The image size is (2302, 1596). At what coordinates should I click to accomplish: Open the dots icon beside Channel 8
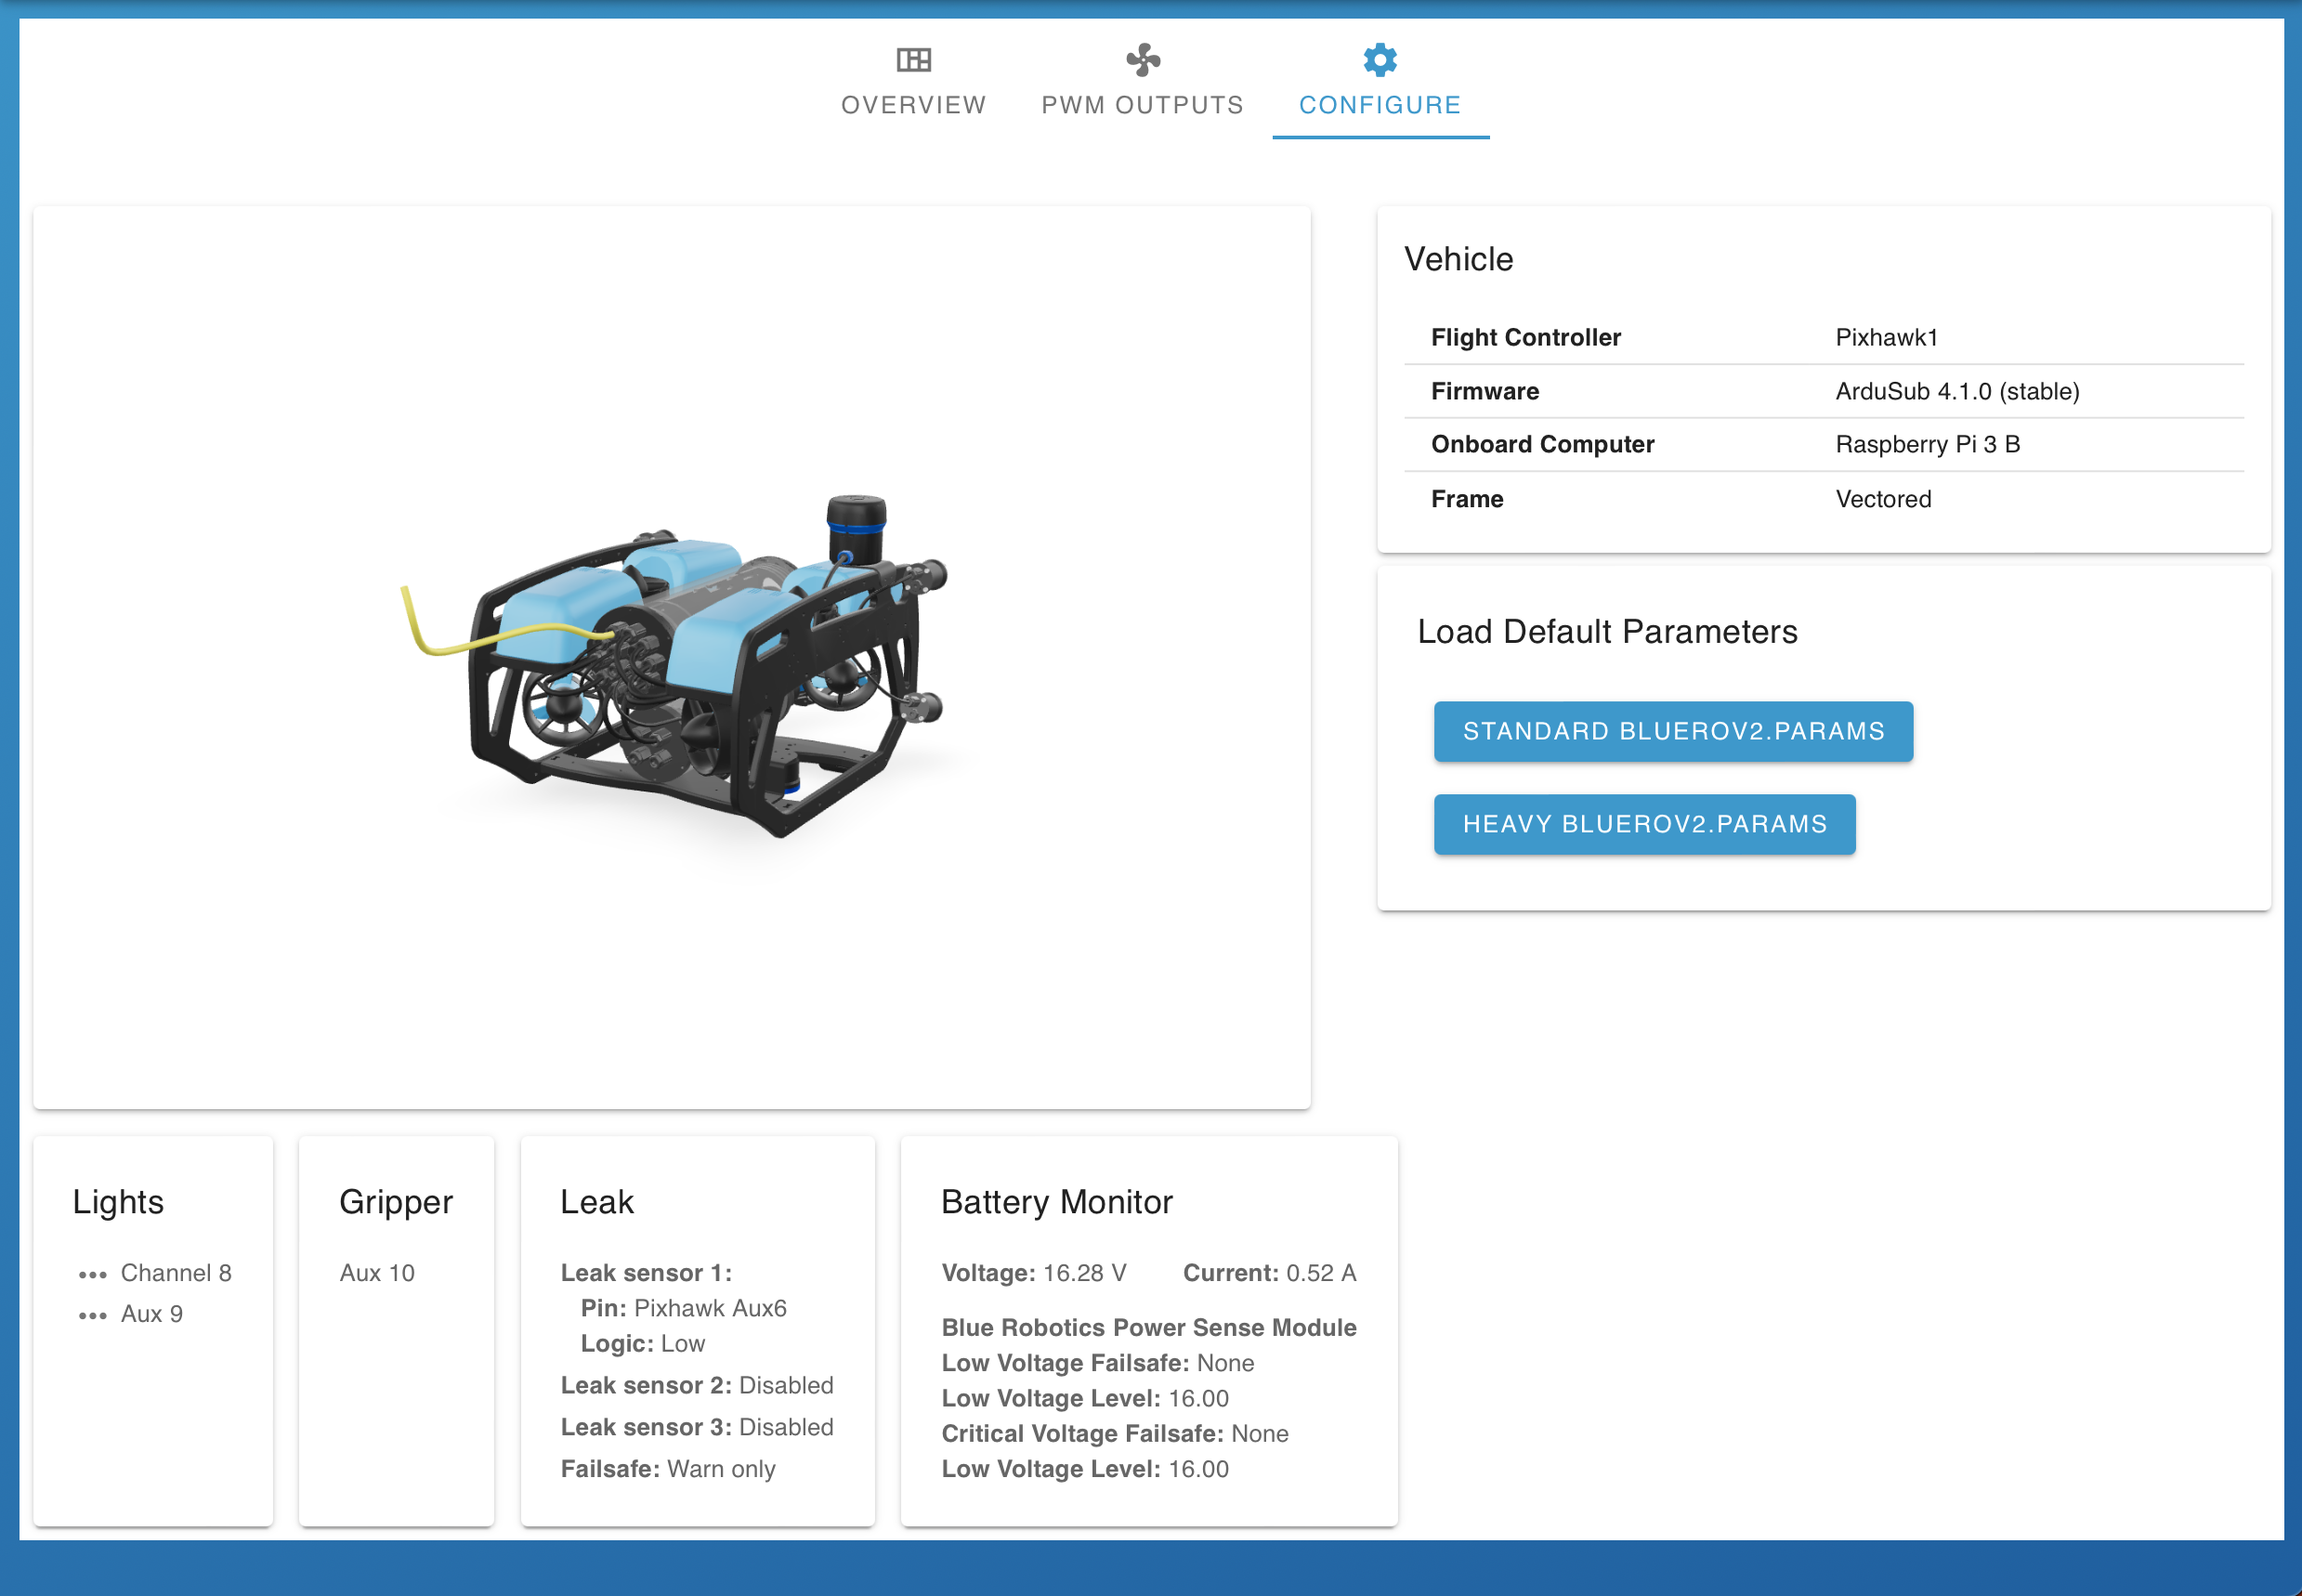[x=92, y=1274]
